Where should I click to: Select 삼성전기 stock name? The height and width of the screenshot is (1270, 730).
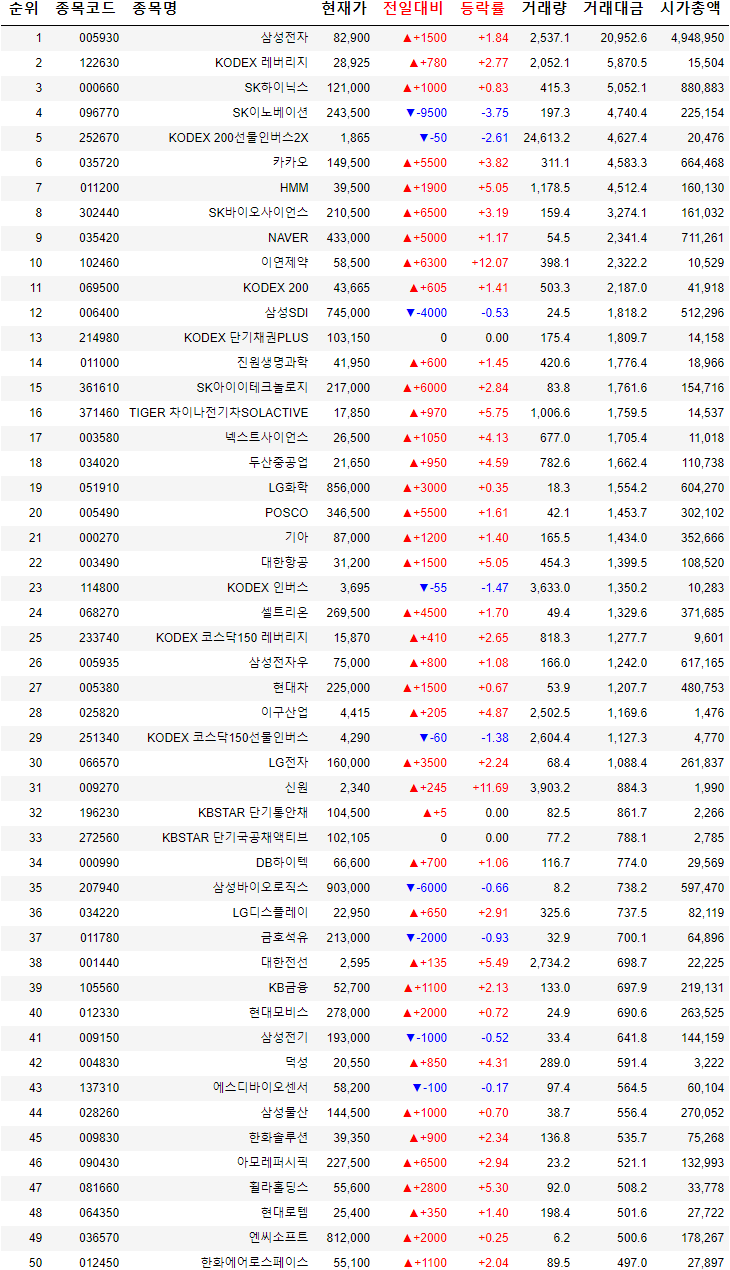[x=284, y=1038]
